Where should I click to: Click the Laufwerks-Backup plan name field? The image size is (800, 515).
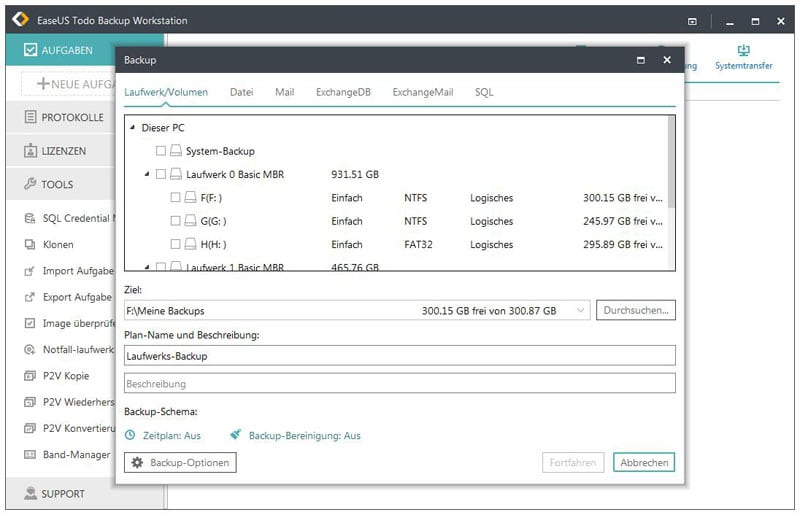click(399, 356)
